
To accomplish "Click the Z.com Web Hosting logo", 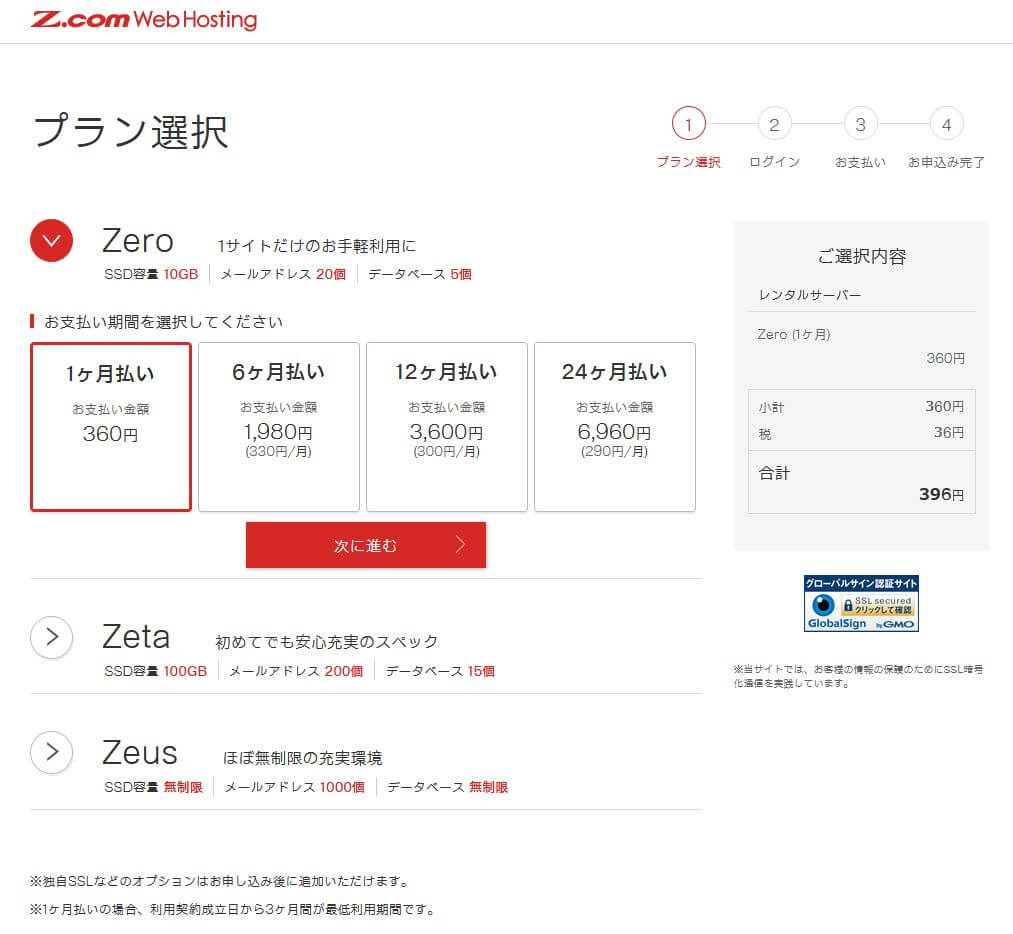I will coord(144,20).
